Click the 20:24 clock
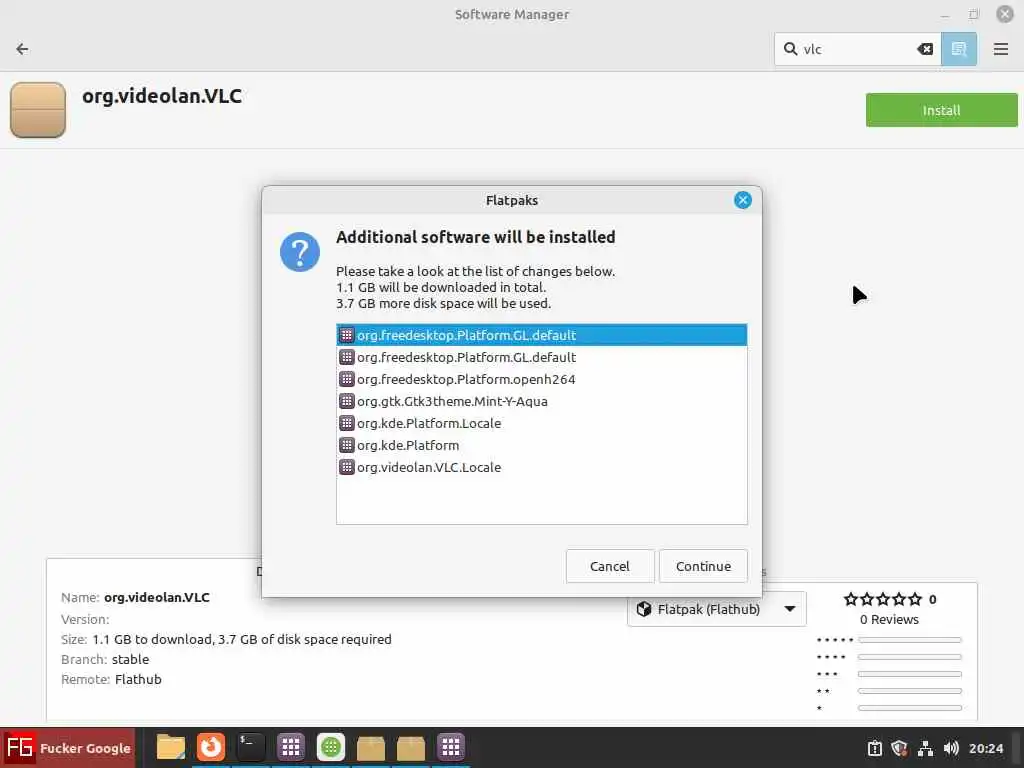1024x768 pixels. pos(985,748)
